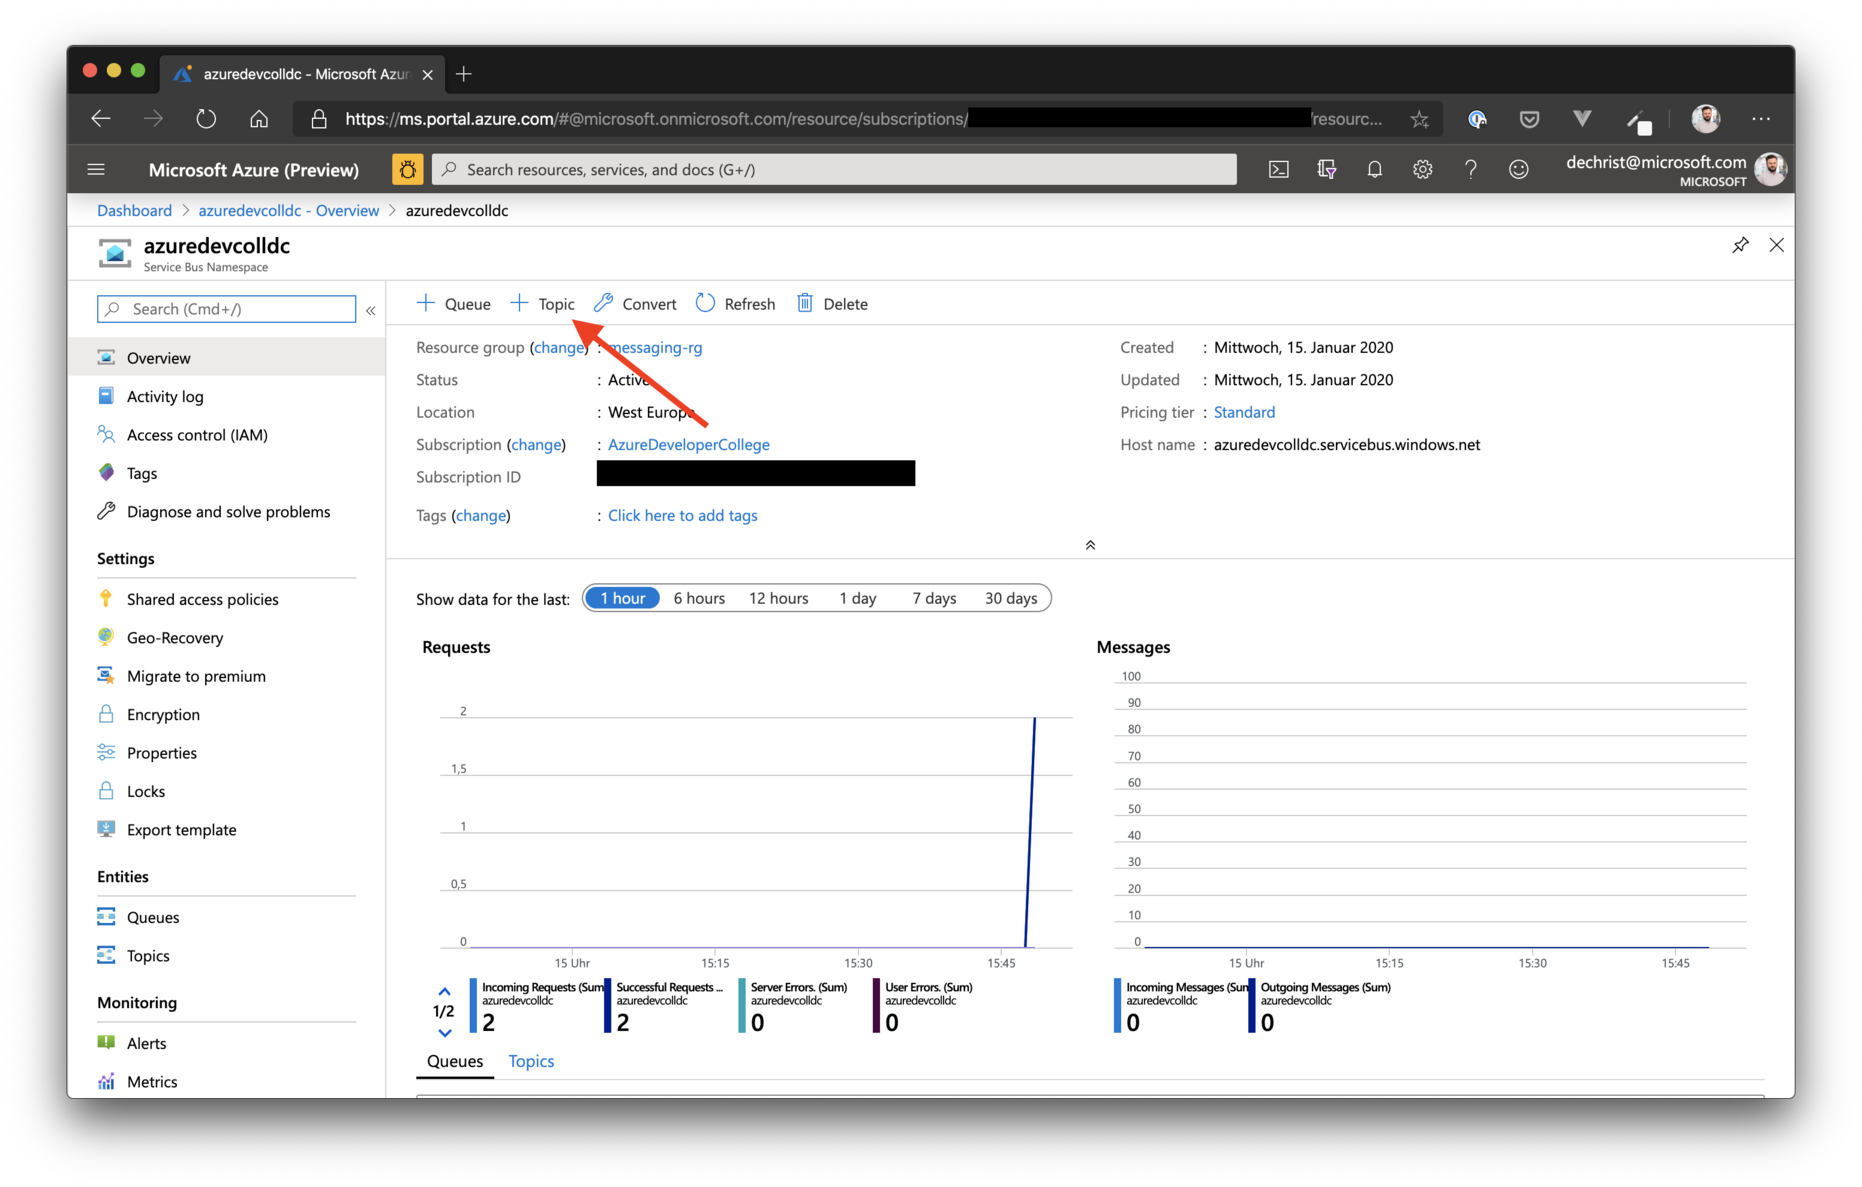Switch to the Topics tab

pyautogui.click(x=530, y=1061)
